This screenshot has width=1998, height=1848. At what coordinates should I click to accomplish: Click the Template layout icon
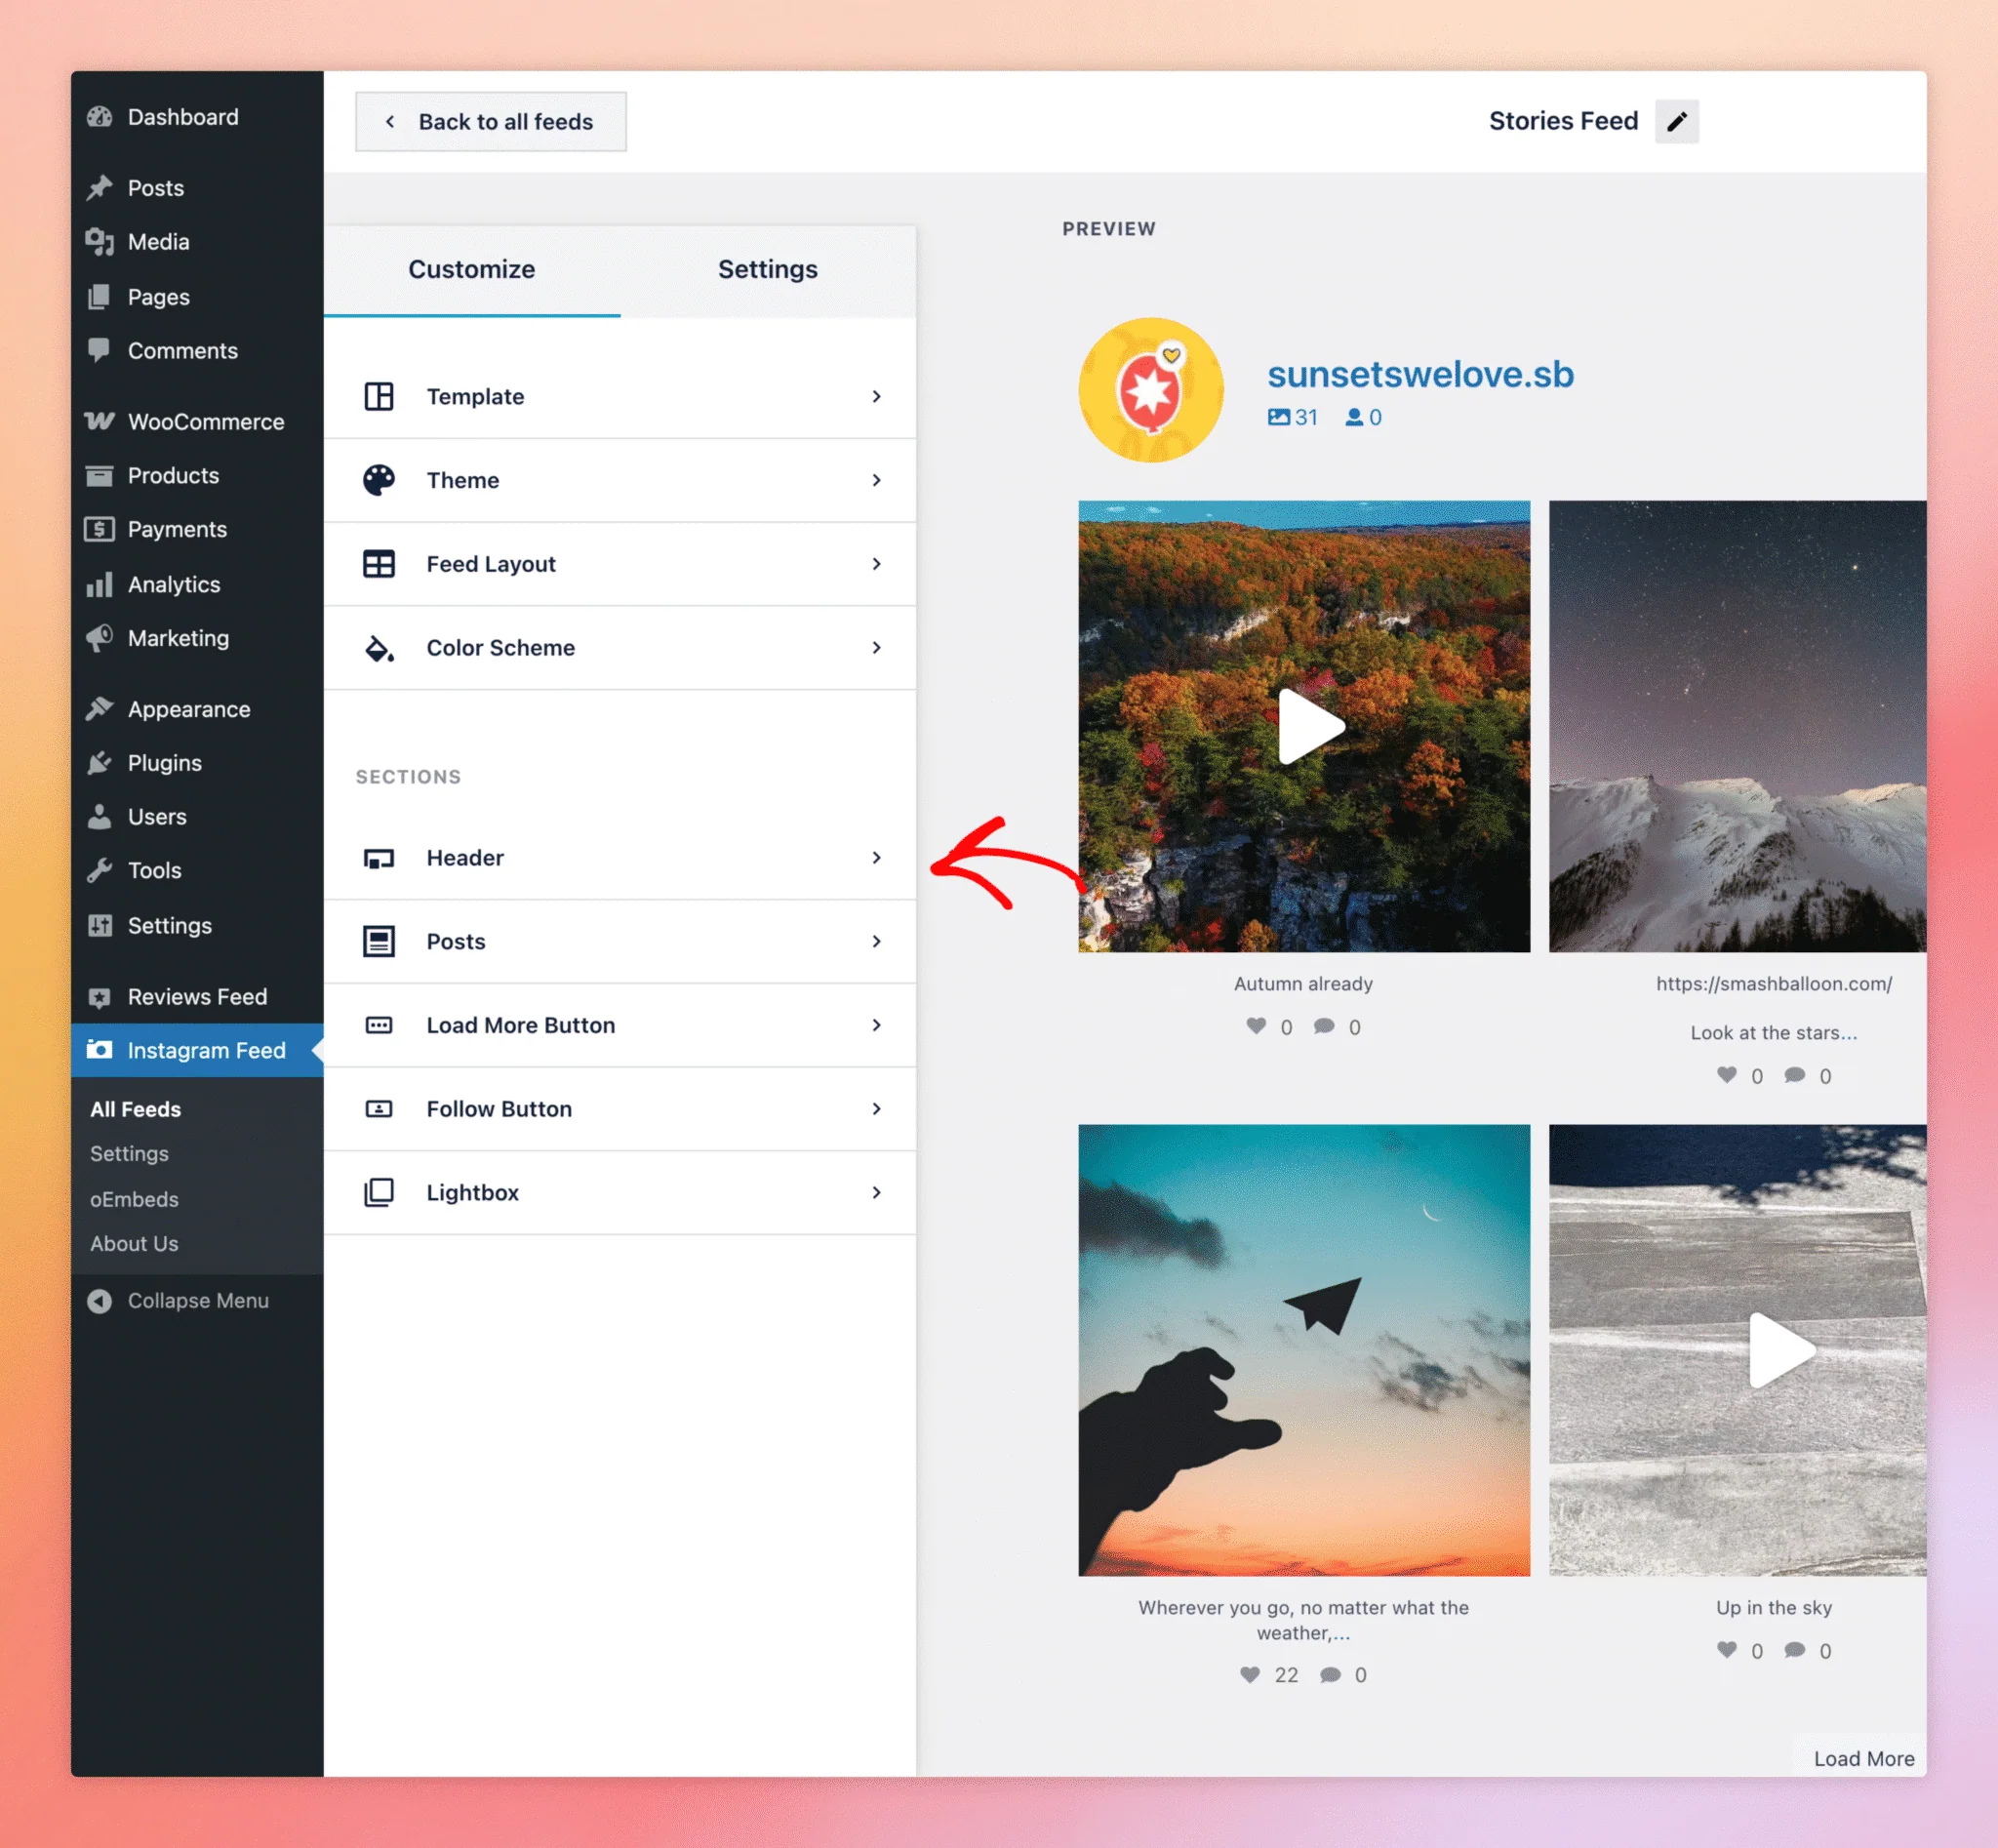tap(379, 396)
